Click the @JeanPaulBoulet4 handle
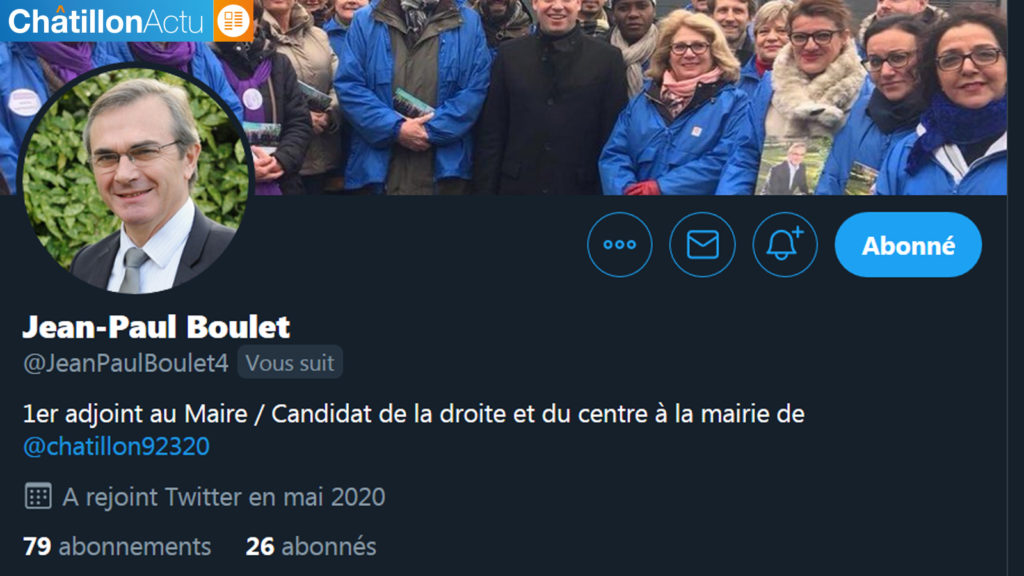Image resolution: width=1024 pixels, height=576 pixels. pos(126,363)
